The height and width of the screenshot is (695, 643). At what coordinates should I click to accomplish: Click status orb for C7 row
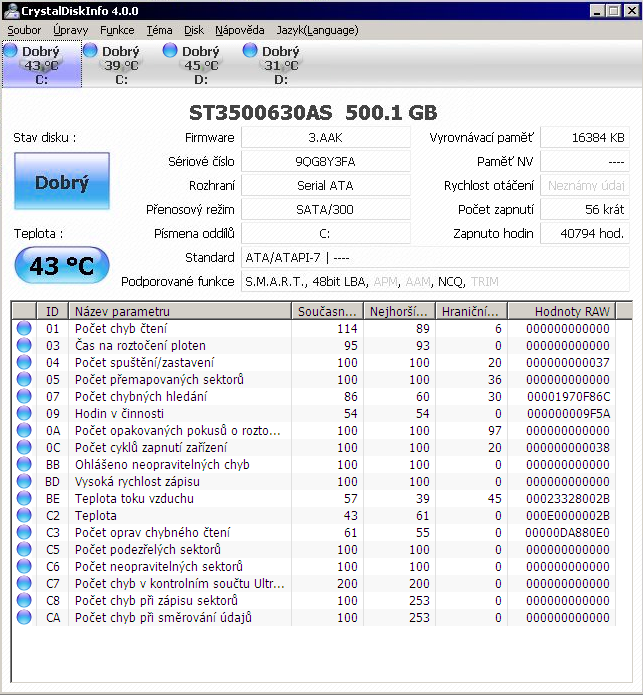pyautogui.click(x=24, y=583)
